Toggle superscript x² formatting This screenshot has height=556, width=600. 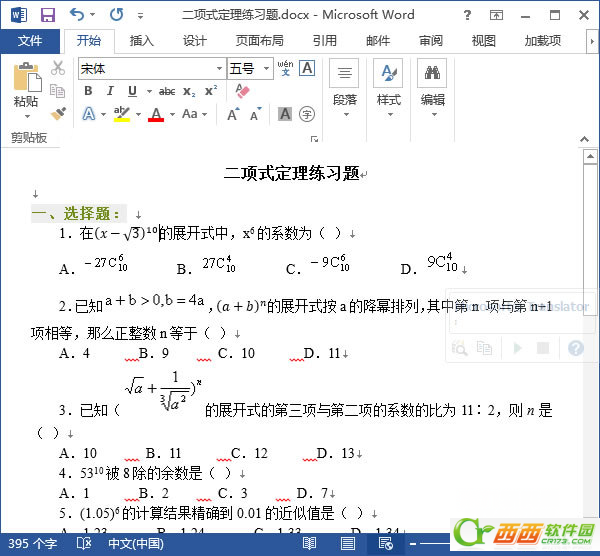[211, 91]
